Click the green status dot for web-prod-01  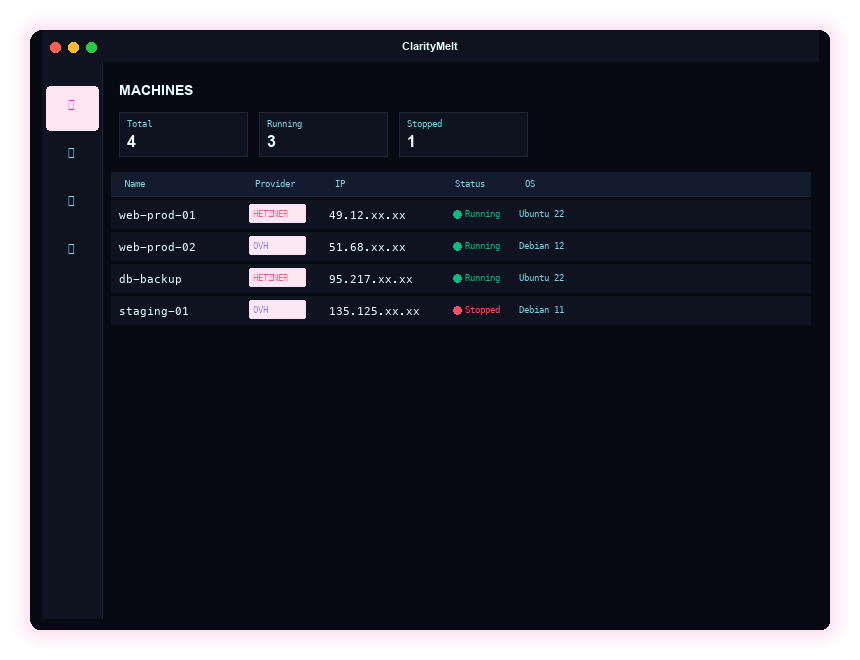click(x=457, y=215)
